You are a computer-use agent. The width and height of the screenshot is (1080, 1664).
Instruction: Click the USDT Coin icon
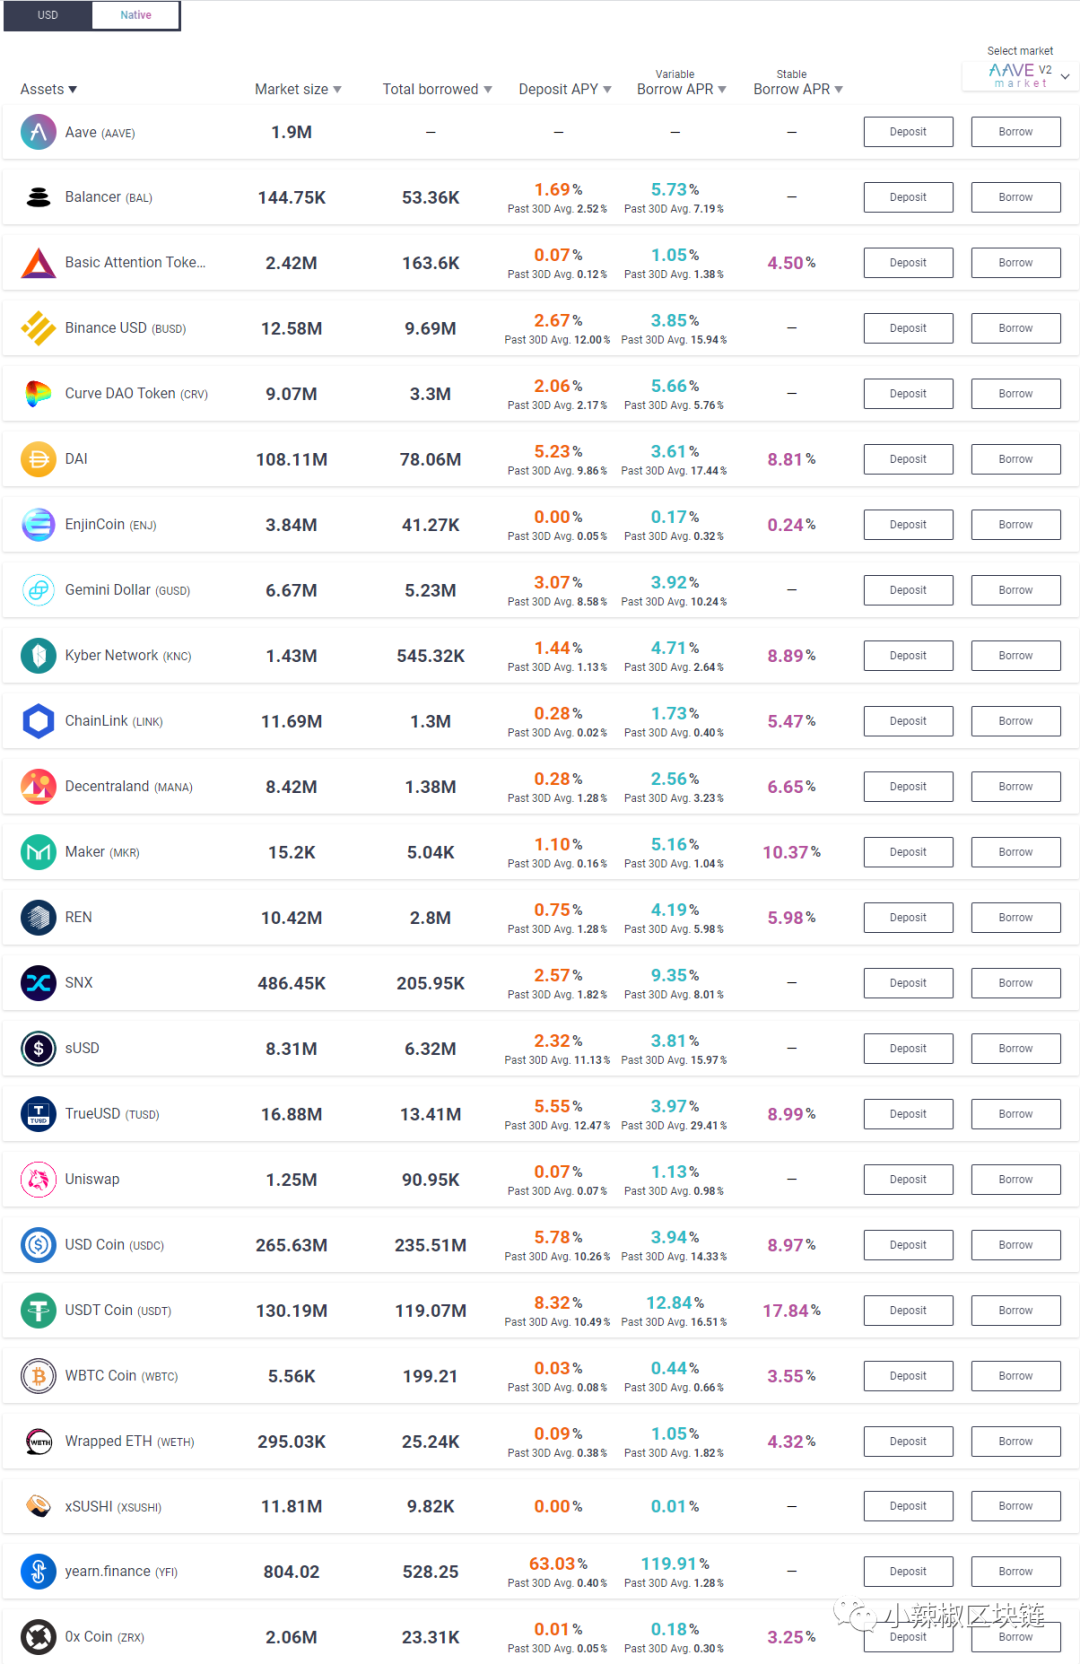point(38,1310)
